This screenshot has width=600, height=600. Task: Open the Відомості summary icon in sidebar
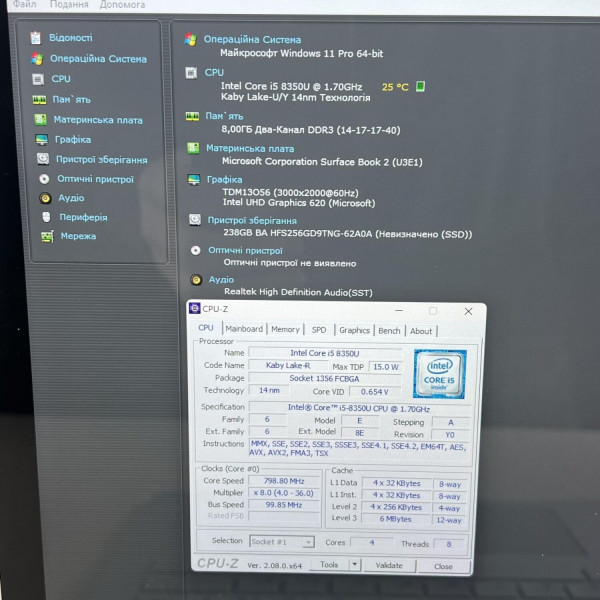point(36,38)
